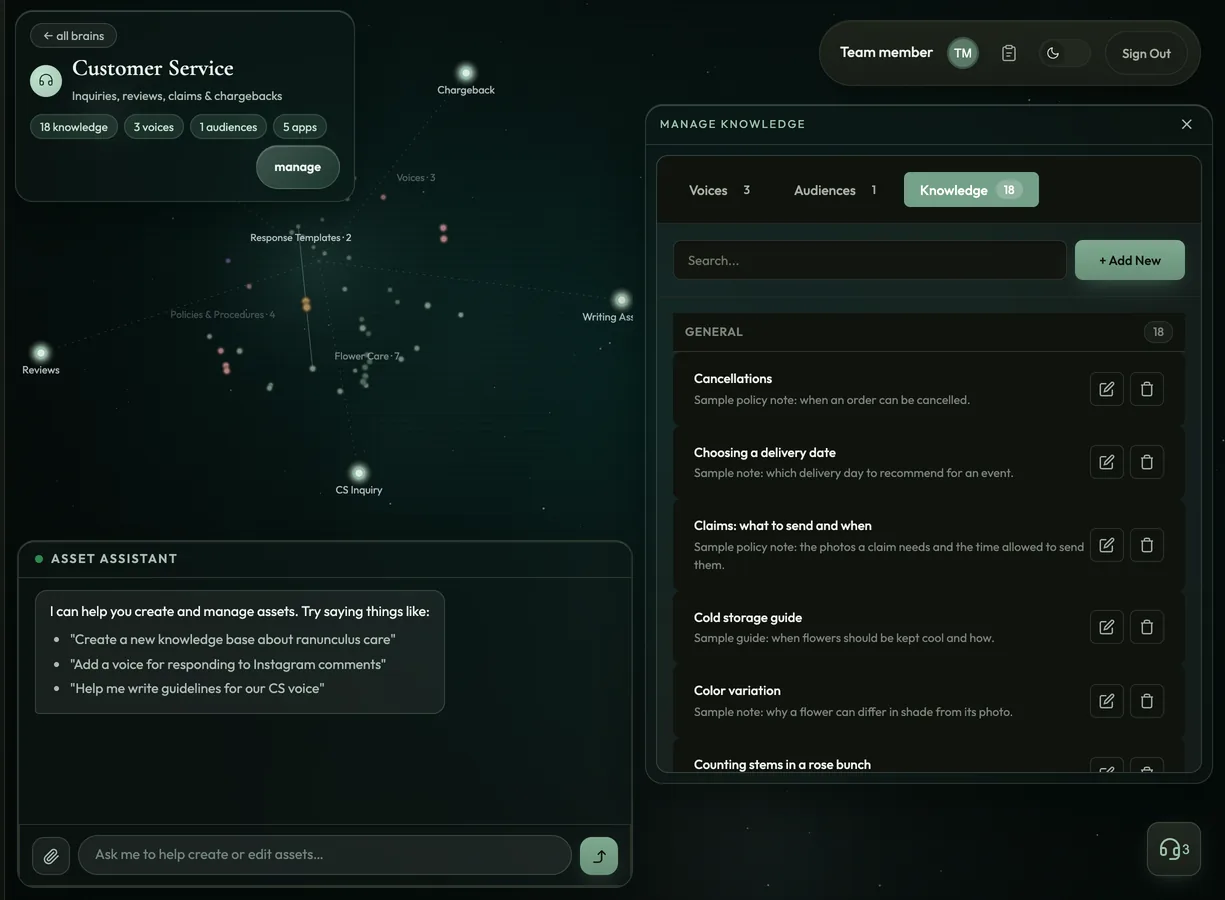
Task: Click the Voices · 3 cluster label
Action: (x=416, y=178)
